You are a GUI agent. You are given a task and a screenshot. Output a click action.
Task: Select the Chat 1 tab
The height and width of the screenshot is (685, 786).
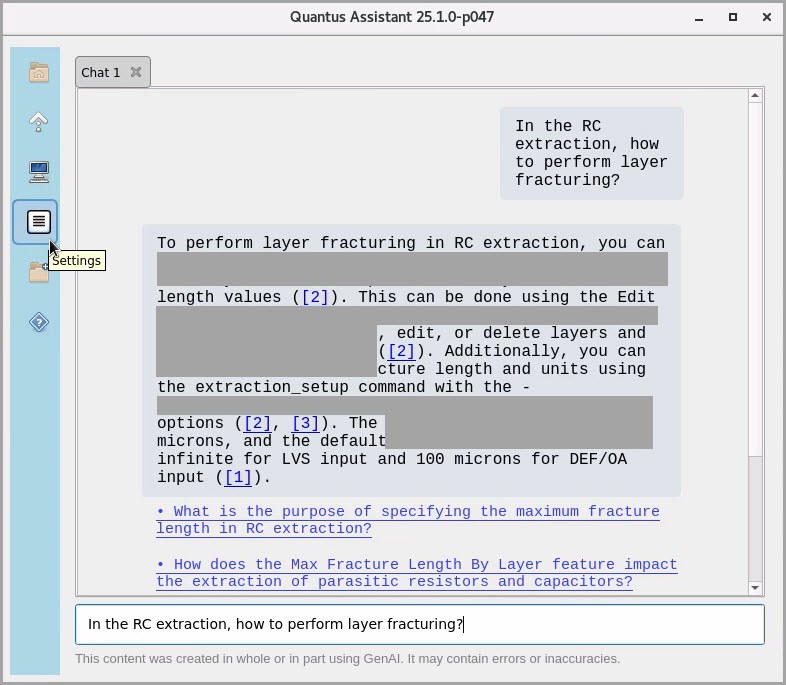[x=112, y=72]
